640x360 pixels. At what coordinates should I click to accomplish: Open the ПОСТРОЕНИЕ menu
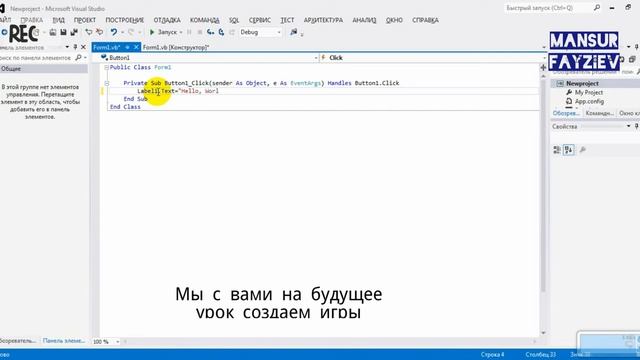(x=124, y=20)
